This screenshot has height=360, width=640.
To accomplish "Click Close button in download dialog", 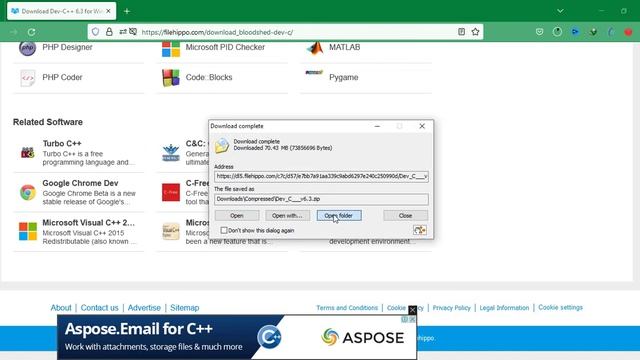I will (405, 216).
